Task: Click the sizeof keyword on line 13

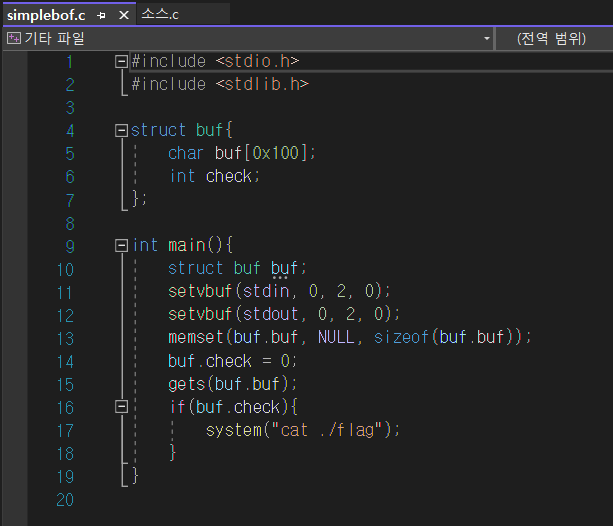Action: 401,337
